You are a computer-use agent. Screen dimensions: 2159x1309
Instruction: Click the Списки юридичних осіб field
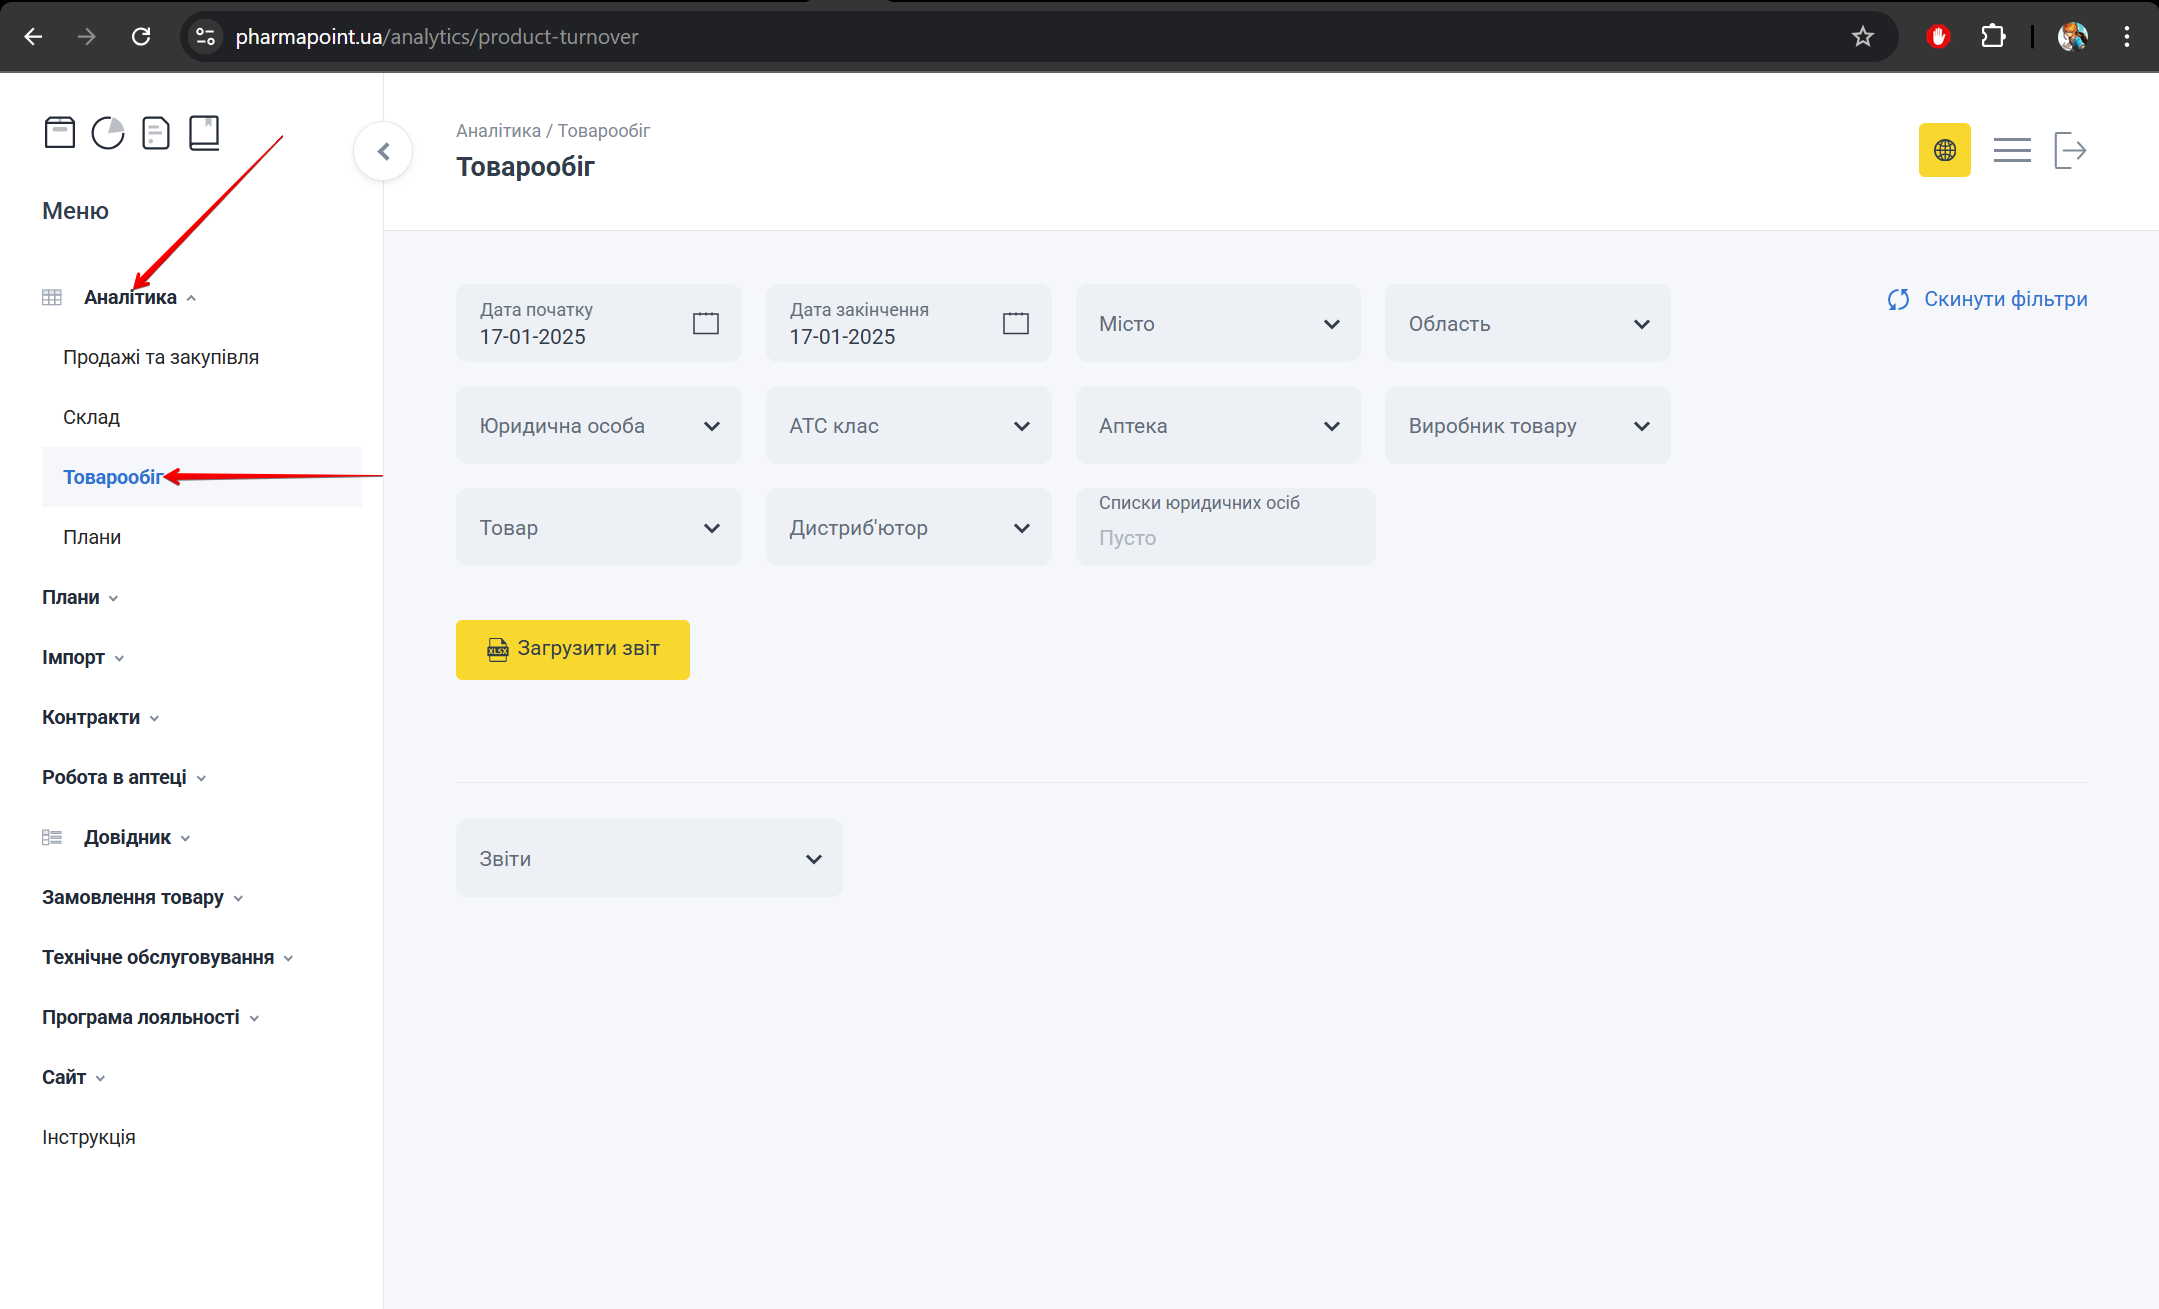coord(1225,527)
